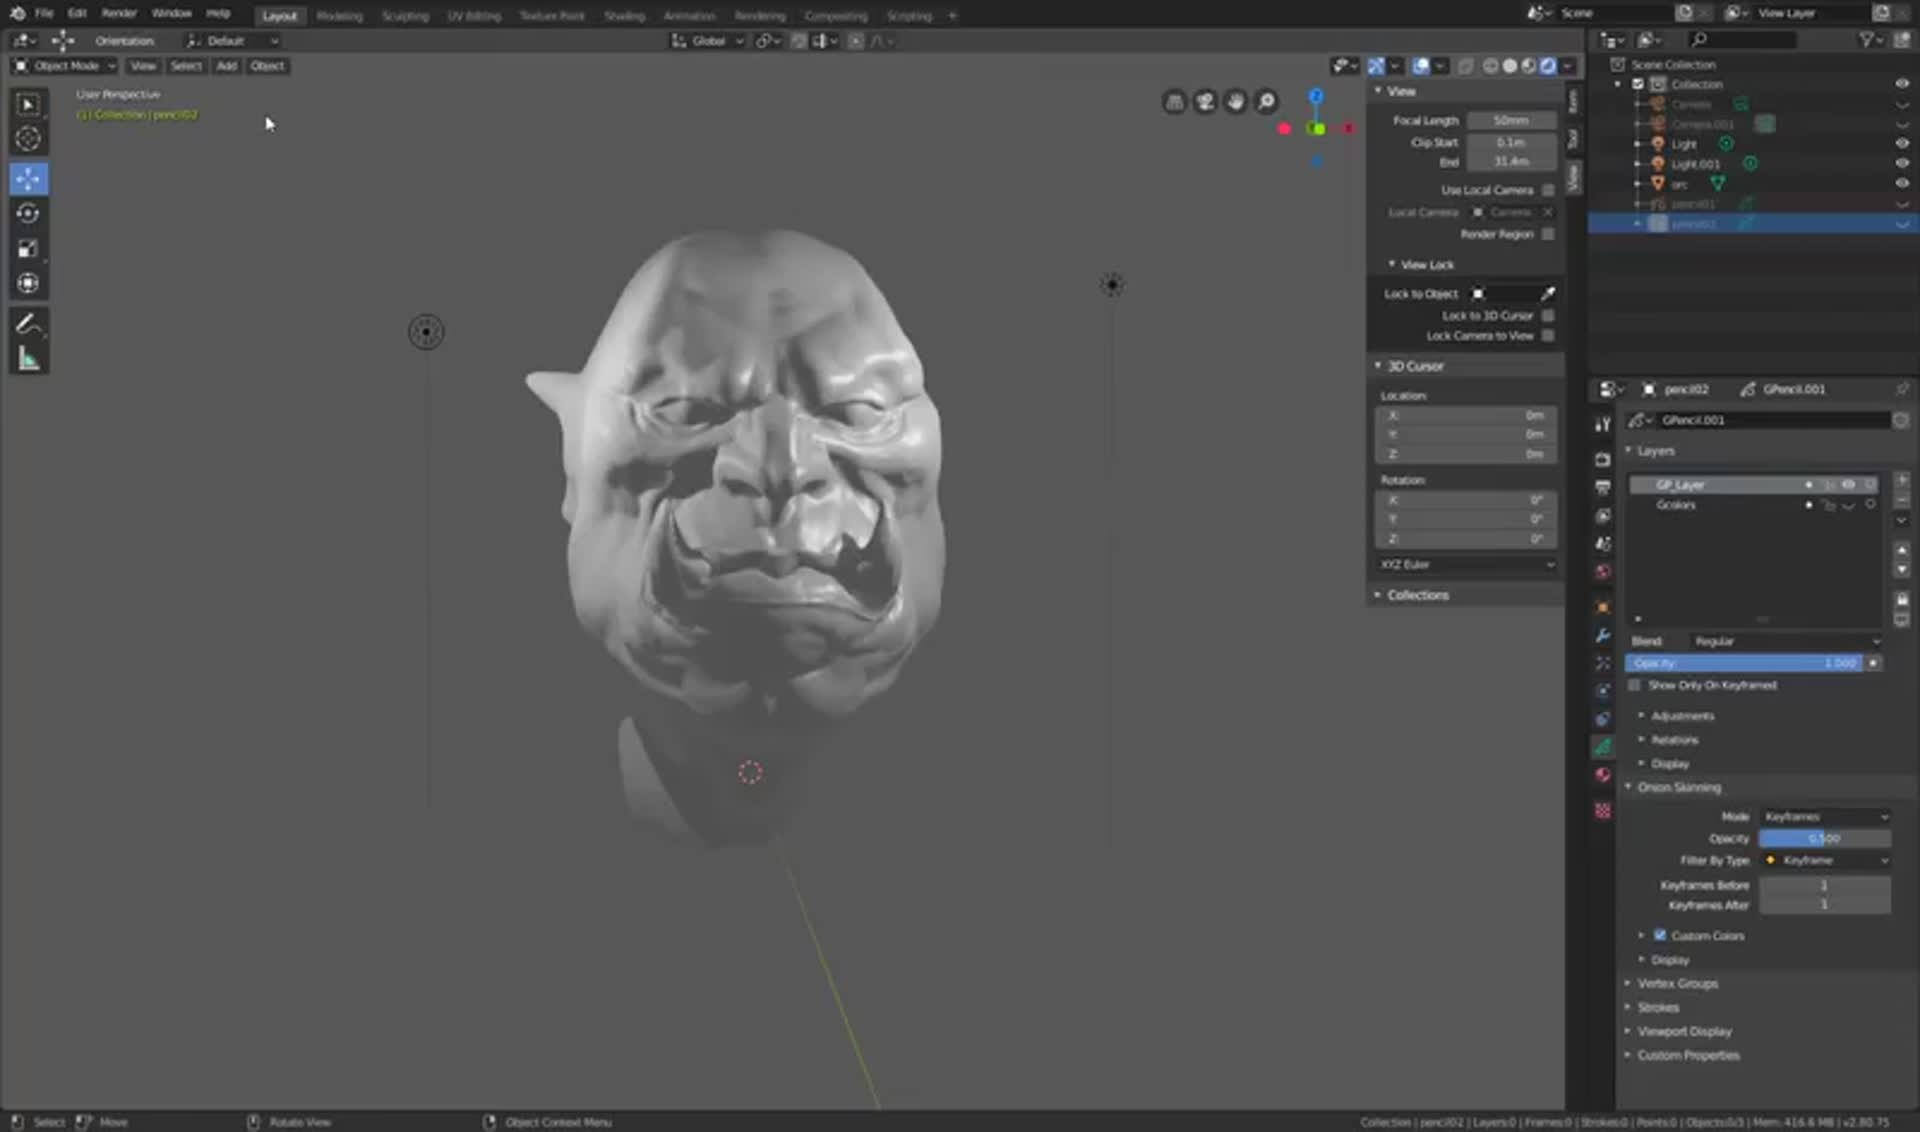The image size is (1920, 1132).
Task: Click the Add button in the viewport header
Action: pyautogui.click(x=226, y=66)
